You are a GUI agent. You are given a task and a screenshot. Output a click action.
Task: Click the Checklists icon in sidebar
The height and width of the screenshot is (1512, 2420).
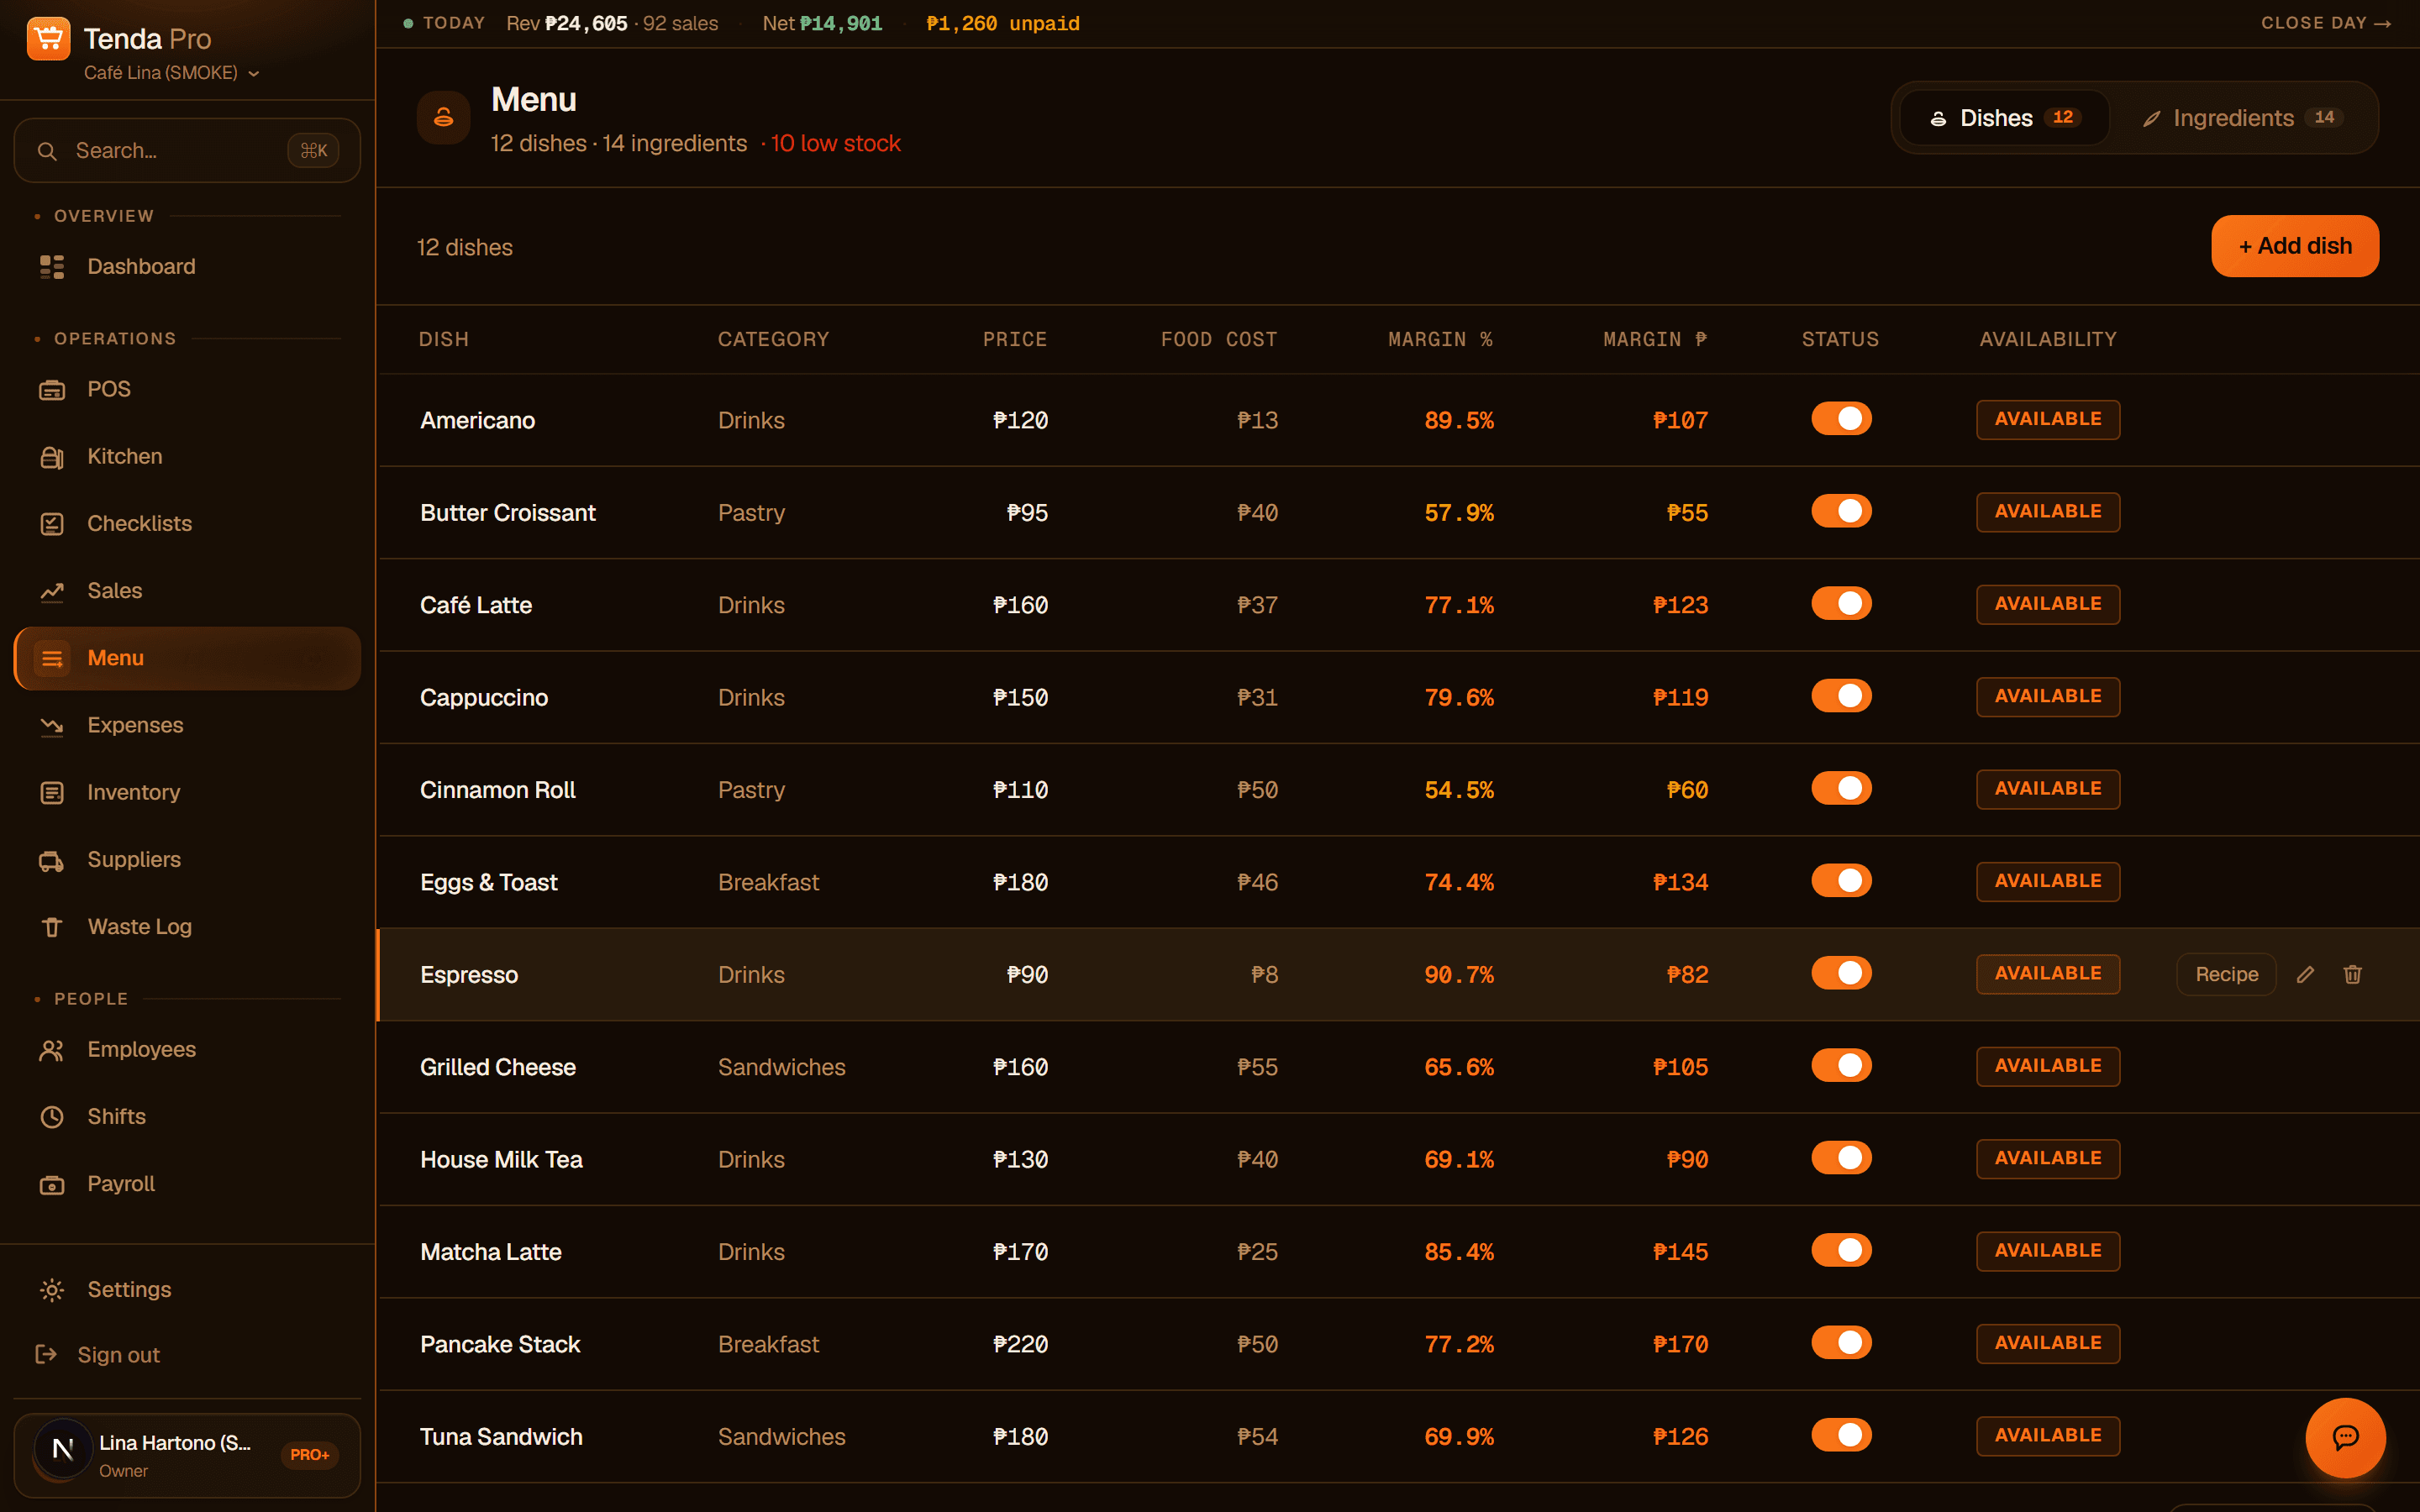pos(52,523)
